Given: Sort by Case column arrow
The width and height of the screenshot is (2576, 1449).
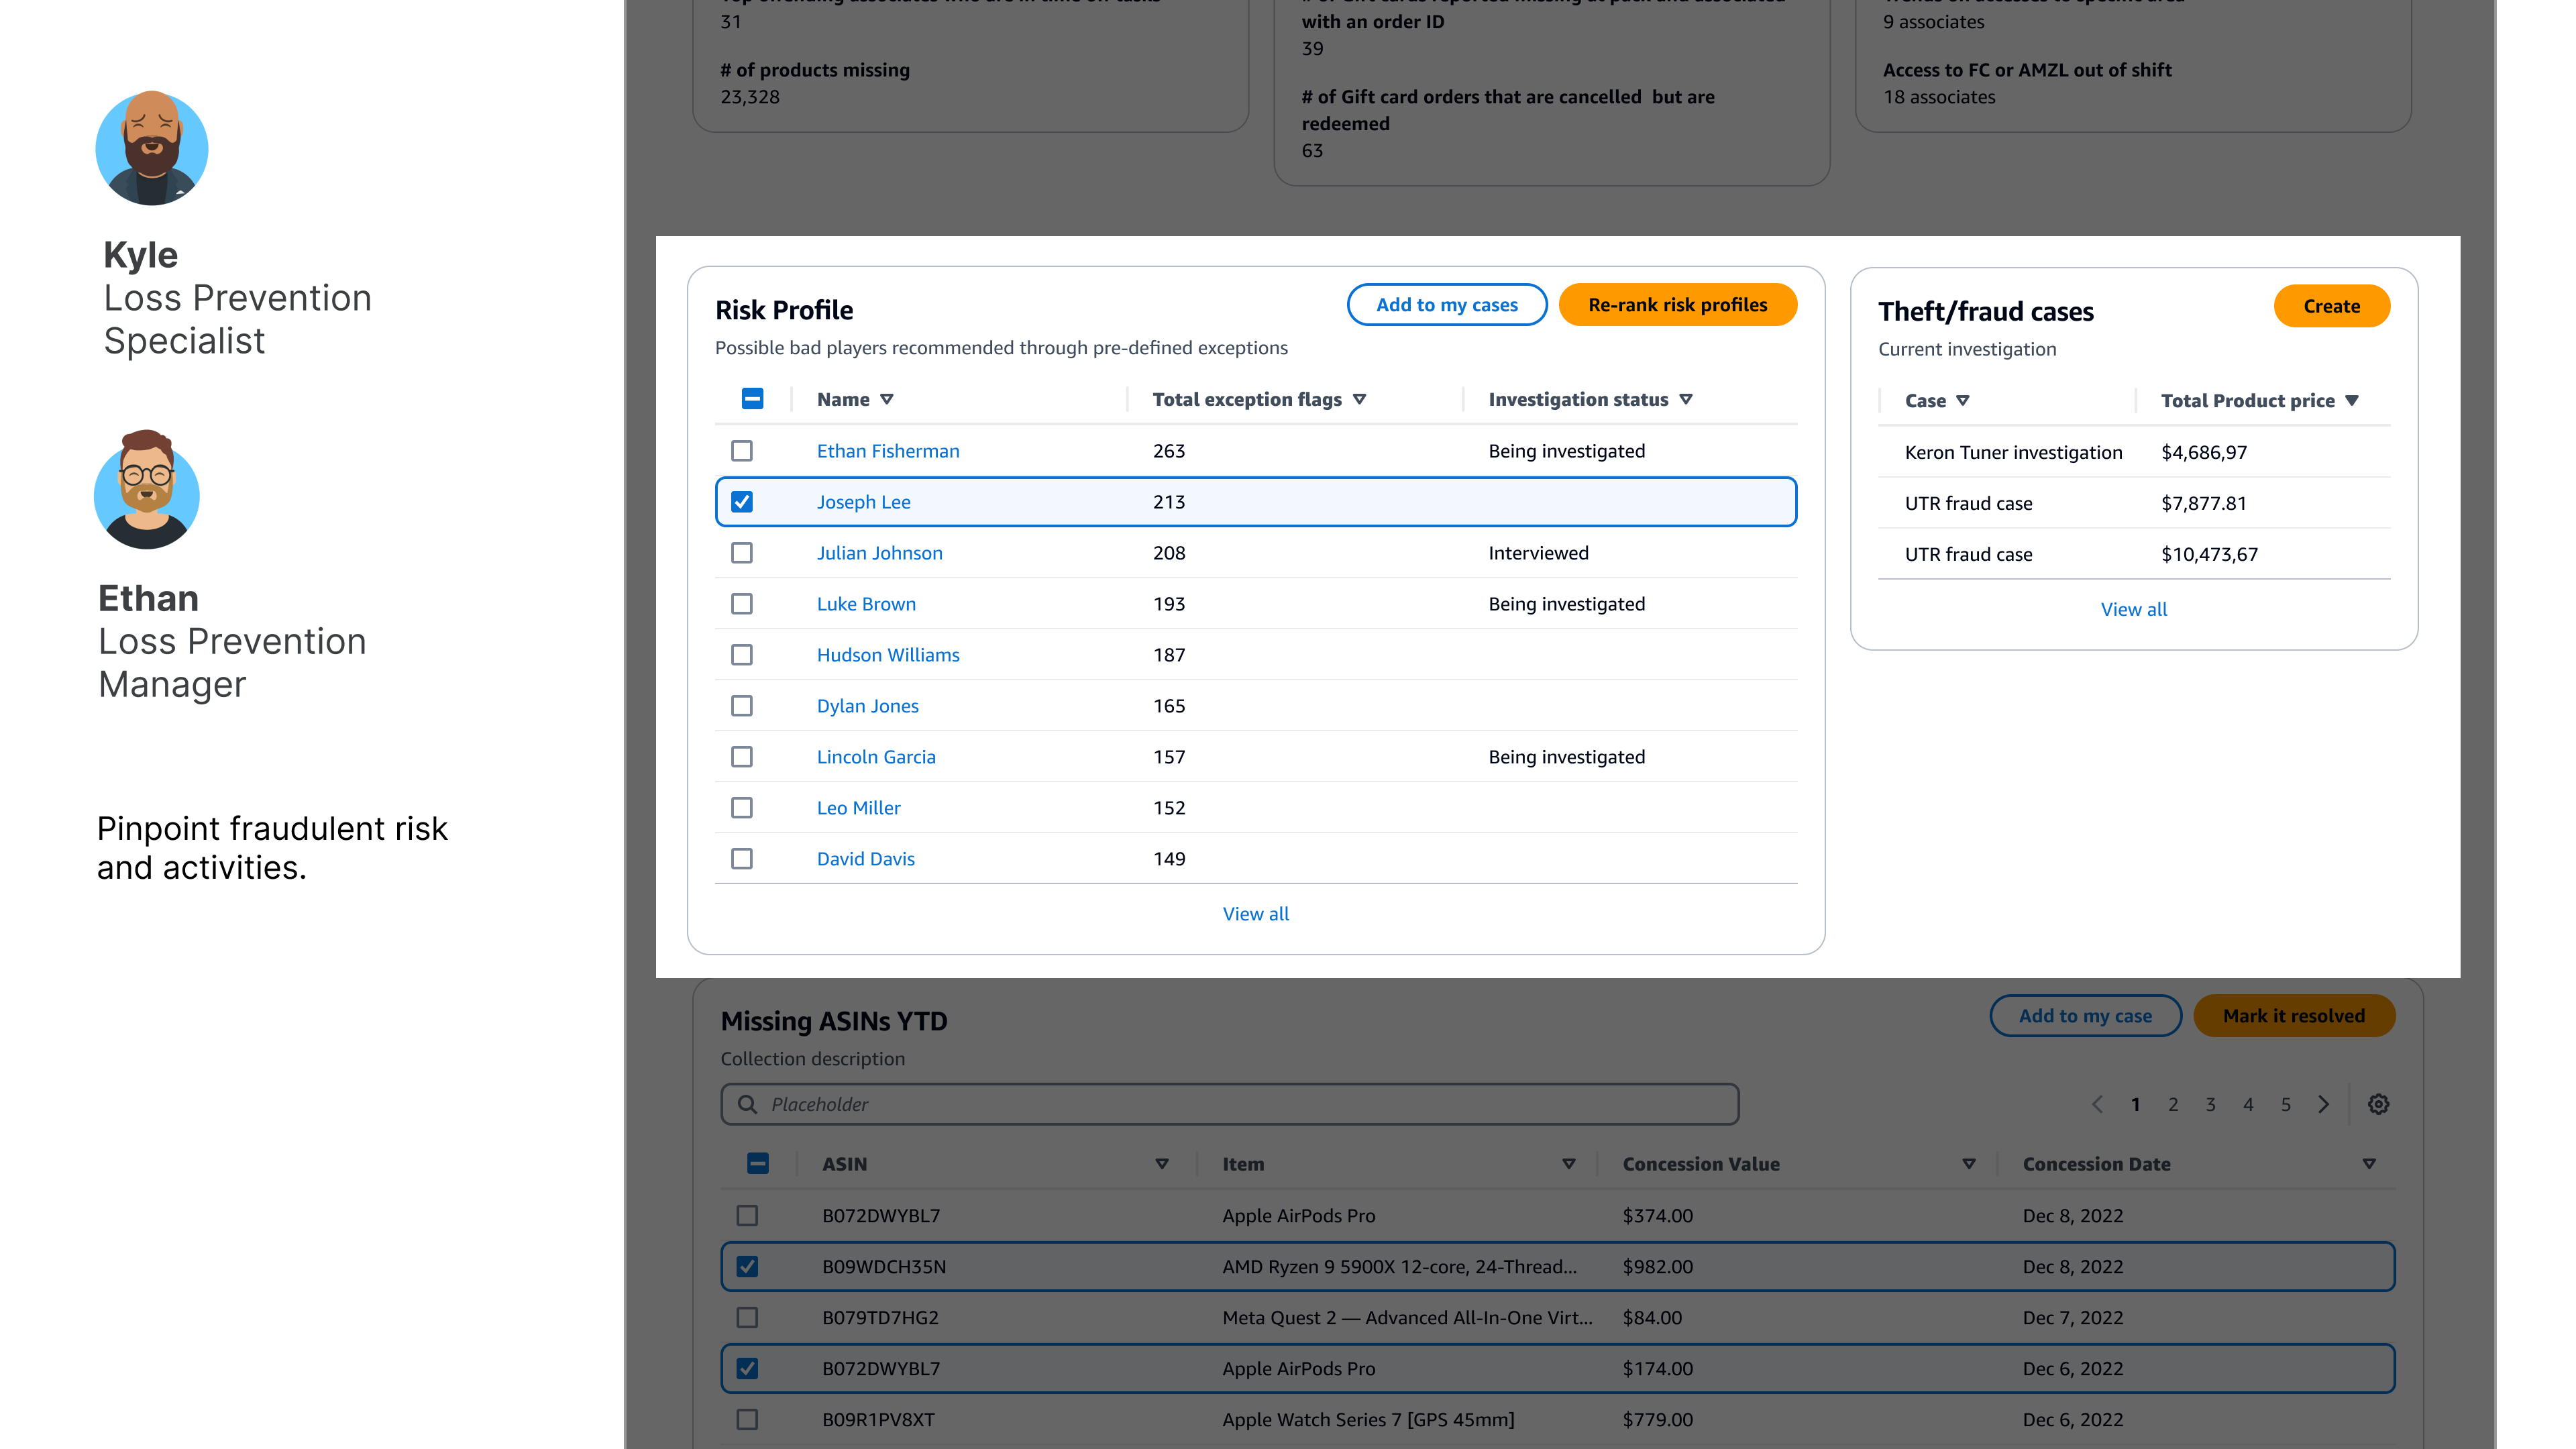Looking at the screenshot, I should point(1963,400).
